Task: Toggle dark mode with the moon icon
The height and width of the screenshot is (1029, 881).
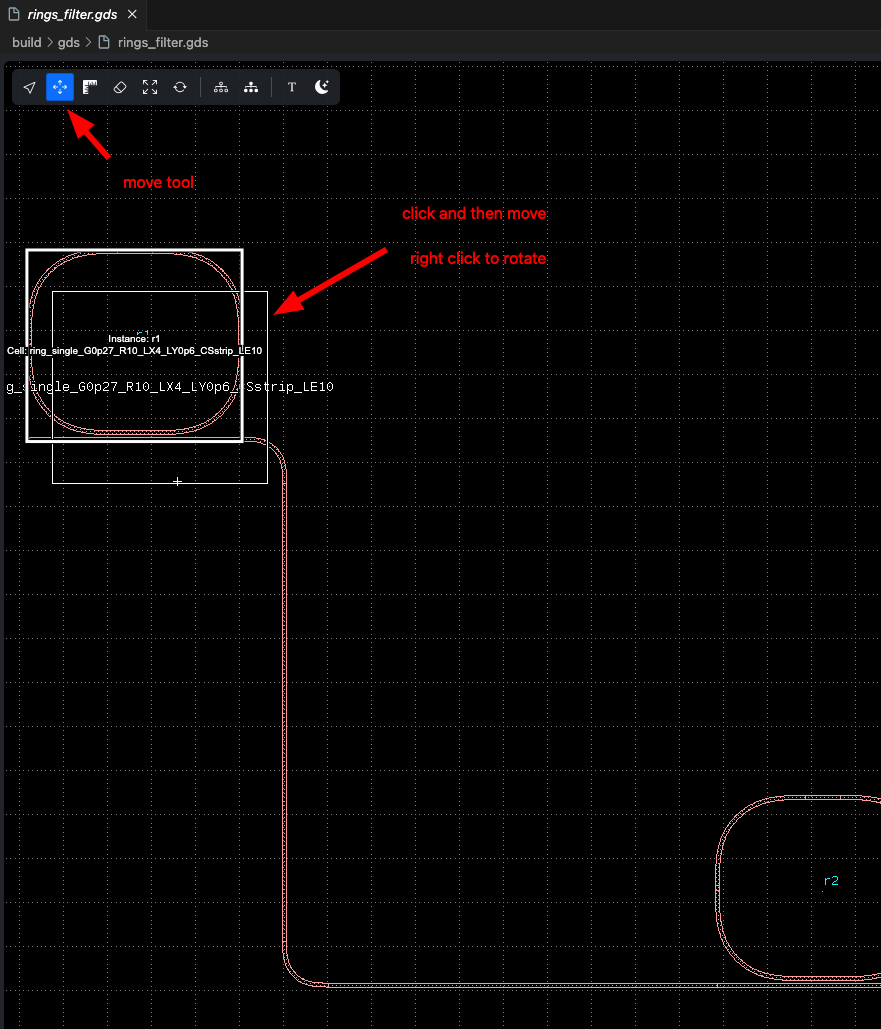Action: coord(322,87)
